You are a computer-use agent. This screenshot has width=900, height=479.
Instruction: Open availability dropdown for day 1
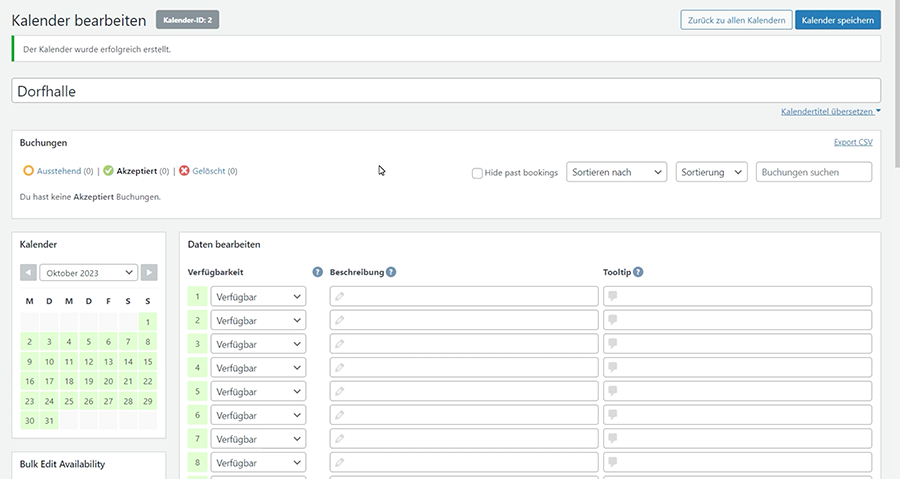click(x=258, y=297)
